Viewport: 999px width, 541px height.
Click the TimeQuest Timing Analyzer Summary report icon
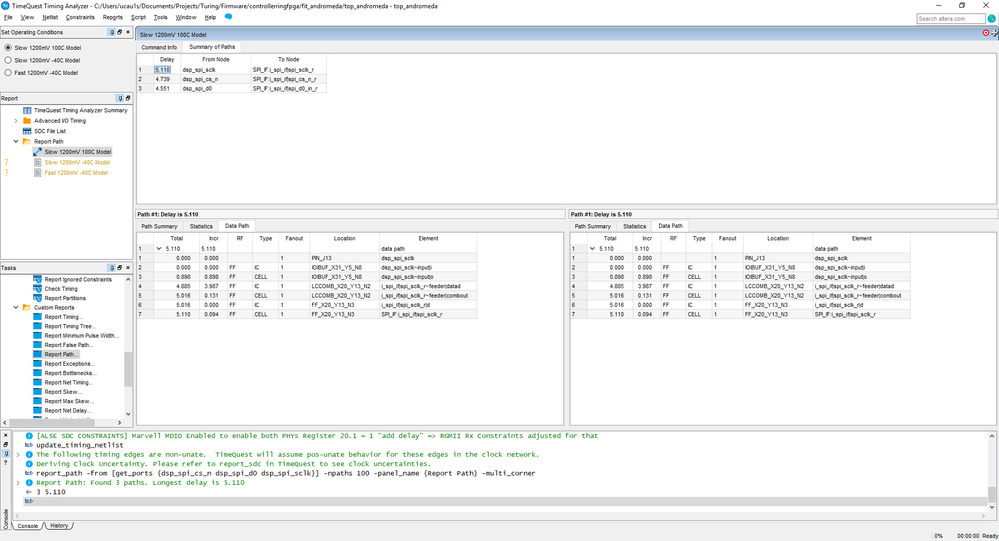(x=27, y=110)
